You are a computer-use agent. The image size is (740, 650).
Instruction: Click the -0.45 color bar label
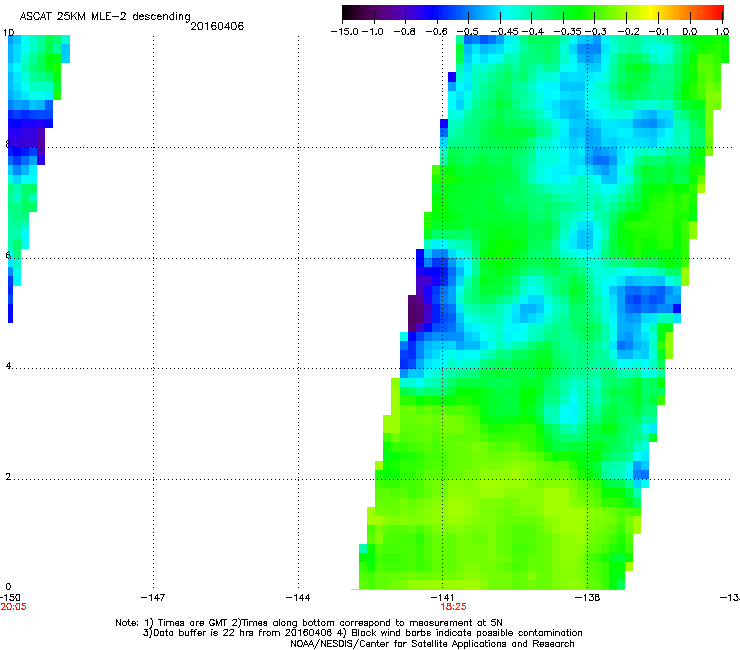pos(505,32)
